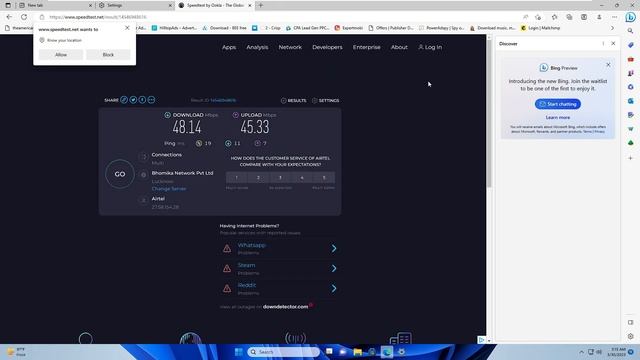Click the Bhomika Network server globe icon
This screenshot has height=360, width=640.
[143, 175]
